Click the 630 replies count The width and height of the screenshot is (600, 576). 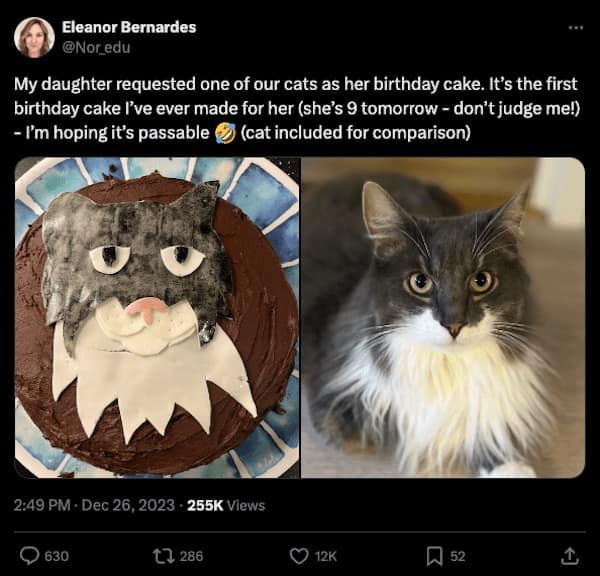(57, 555)
